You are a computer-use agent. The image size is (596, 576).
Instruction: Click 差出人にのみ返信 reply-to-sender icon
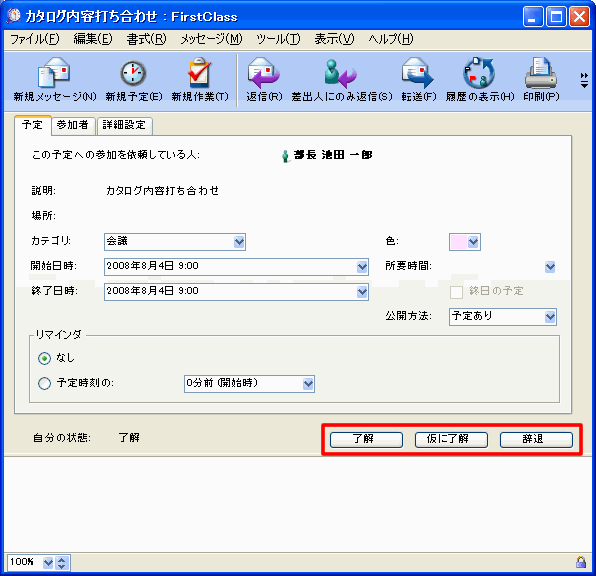tap(341, 73)
